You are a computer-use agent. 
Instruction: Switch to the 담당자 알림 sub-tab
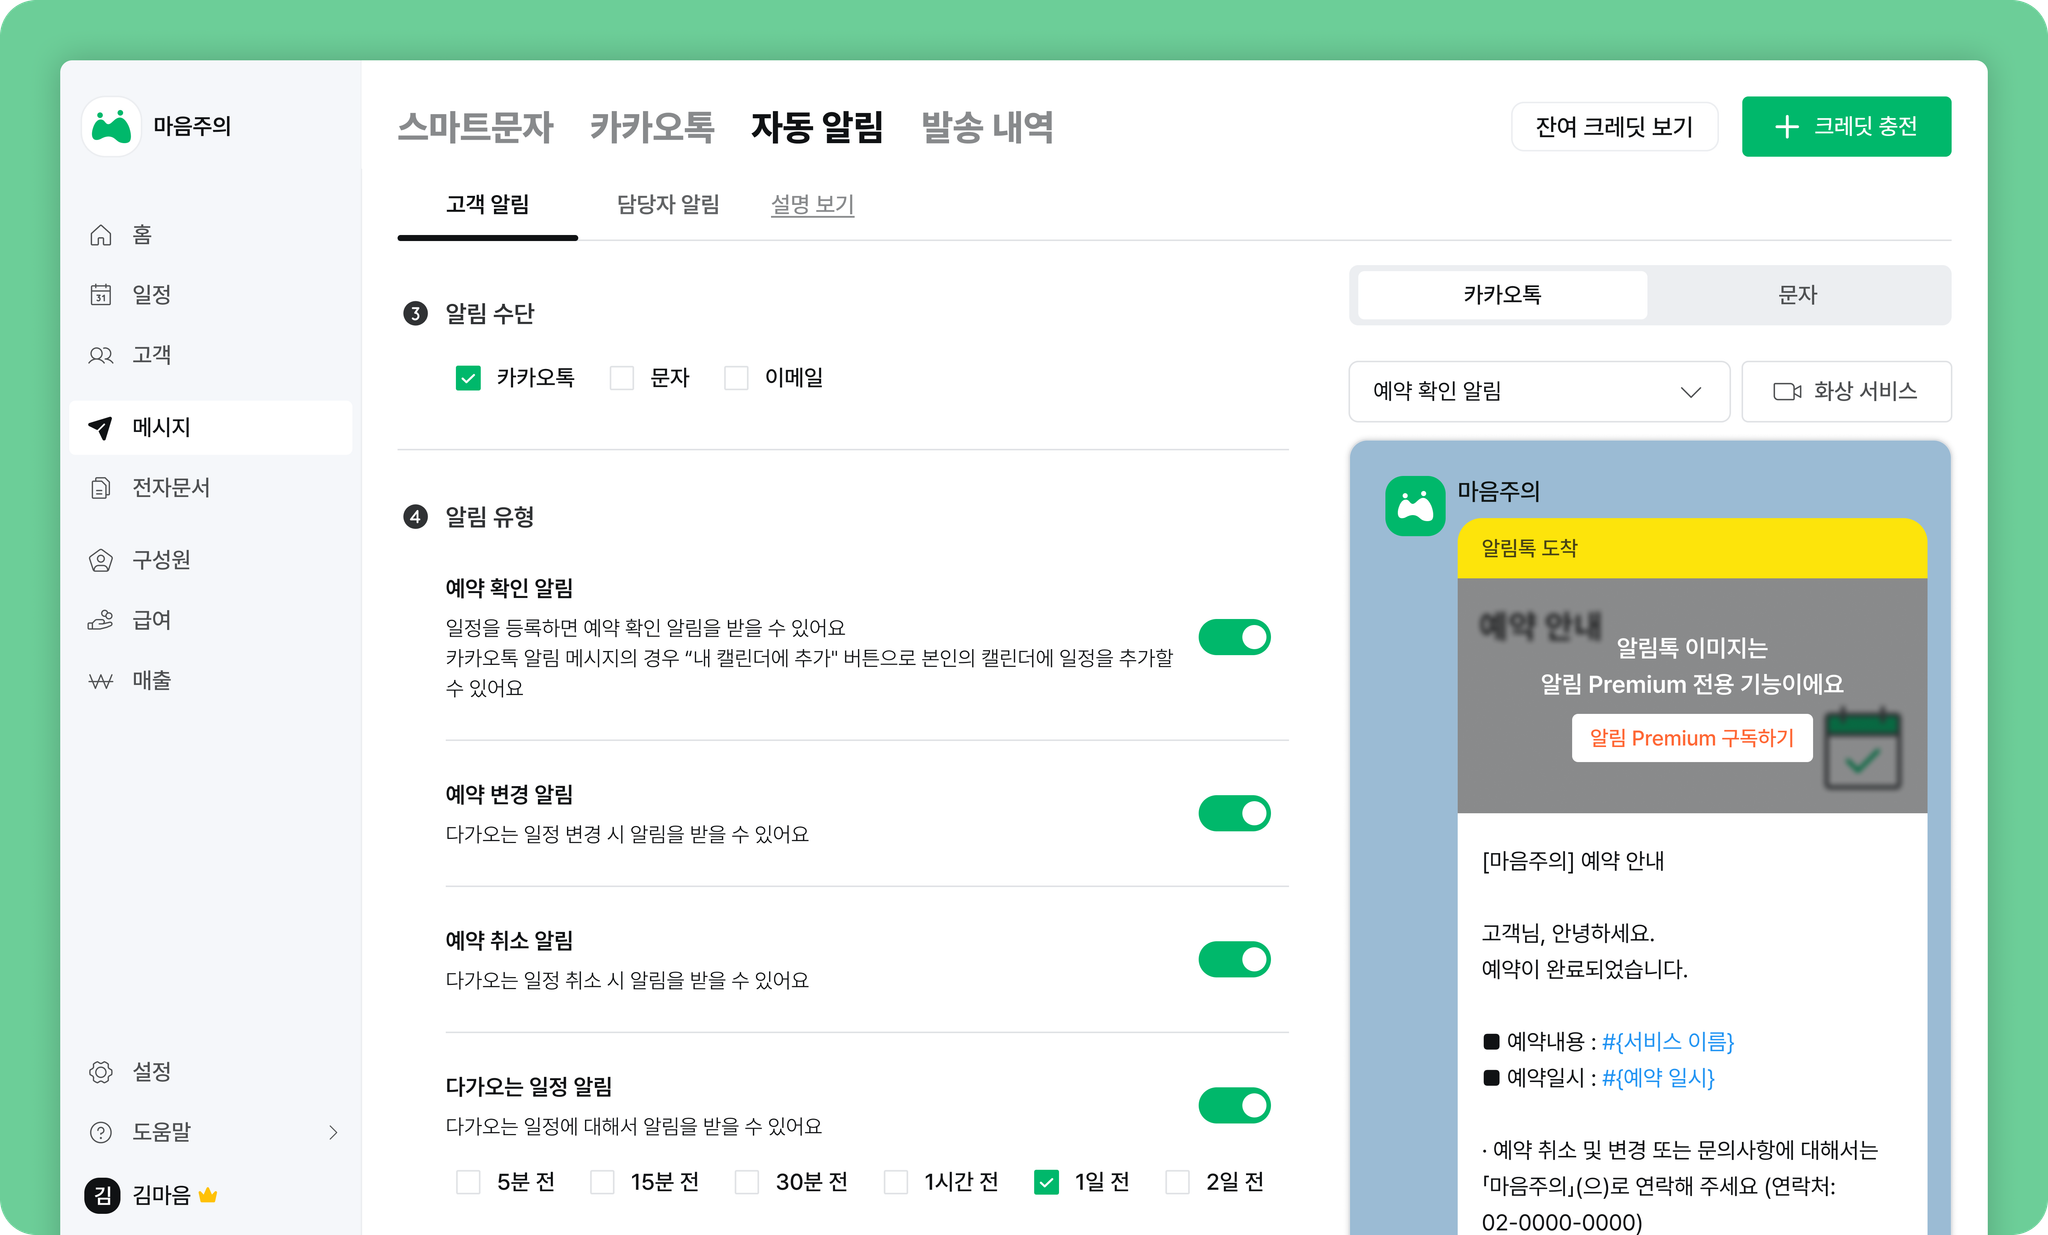tap(668, 205)
